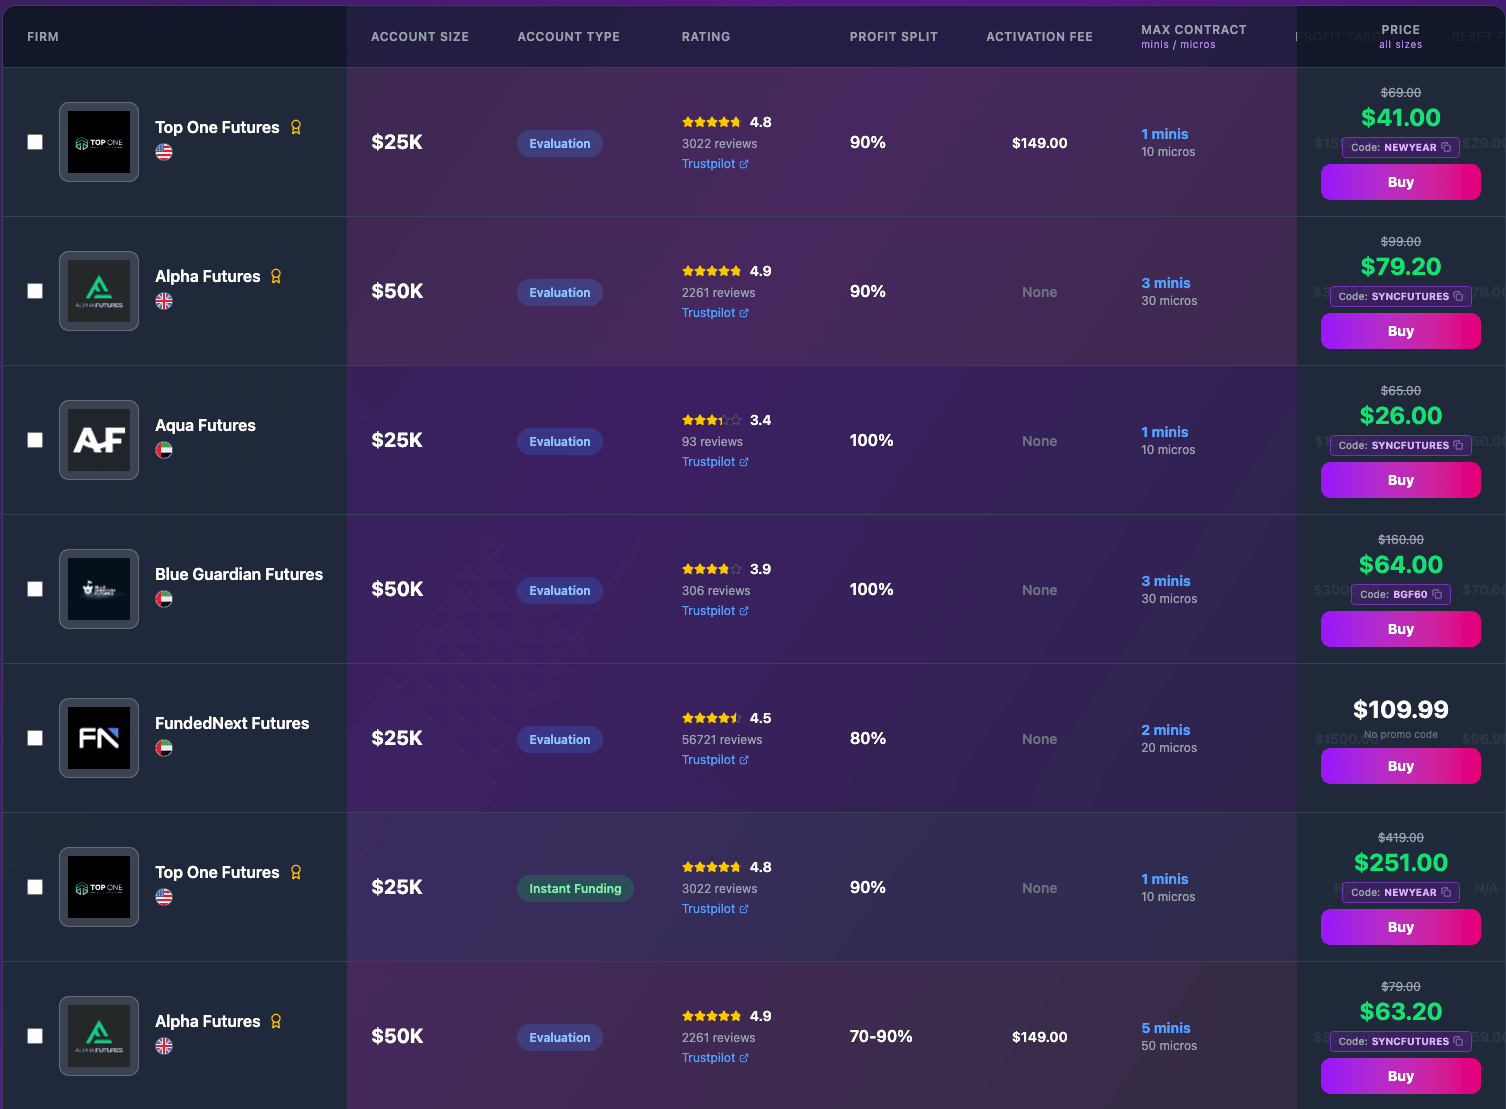Click the gold award ribbon beside Top One Futures
The width and height of the screenshot is (1506, 1109).
tap(295, 127)
